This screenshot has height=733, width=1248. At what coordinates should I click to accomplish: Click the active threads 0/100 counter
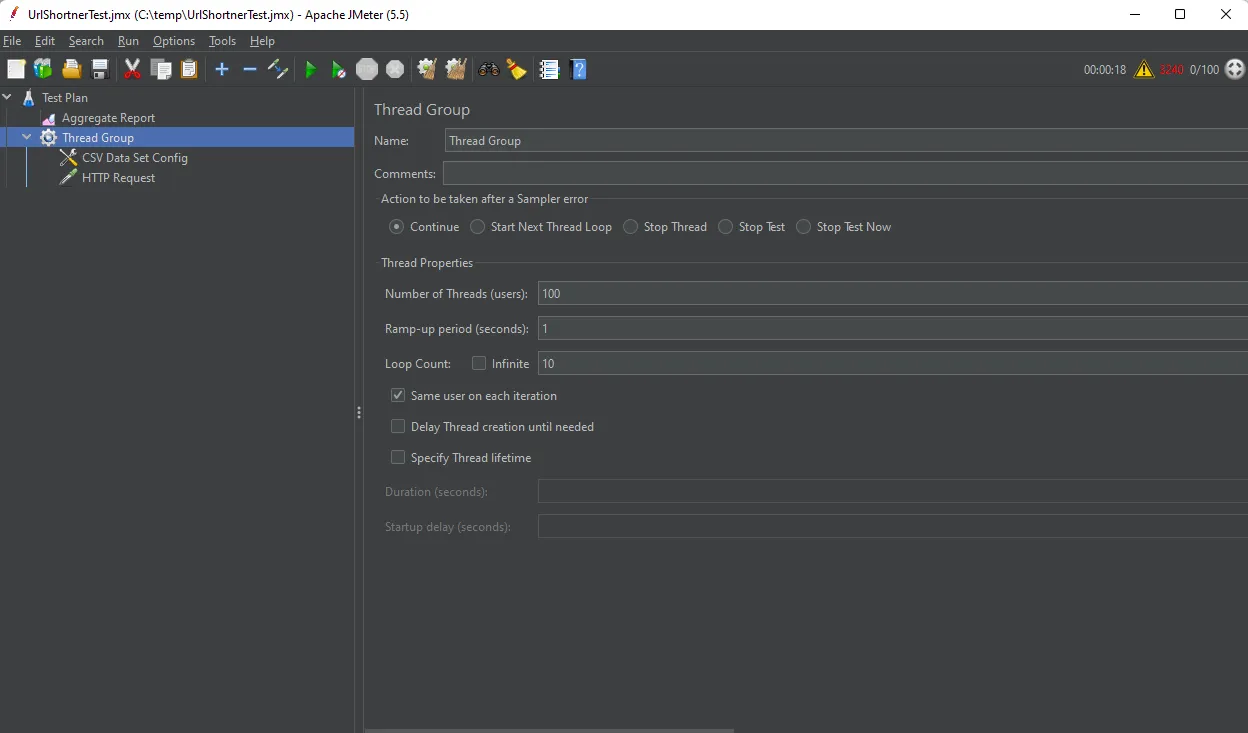coord(1204,70)
